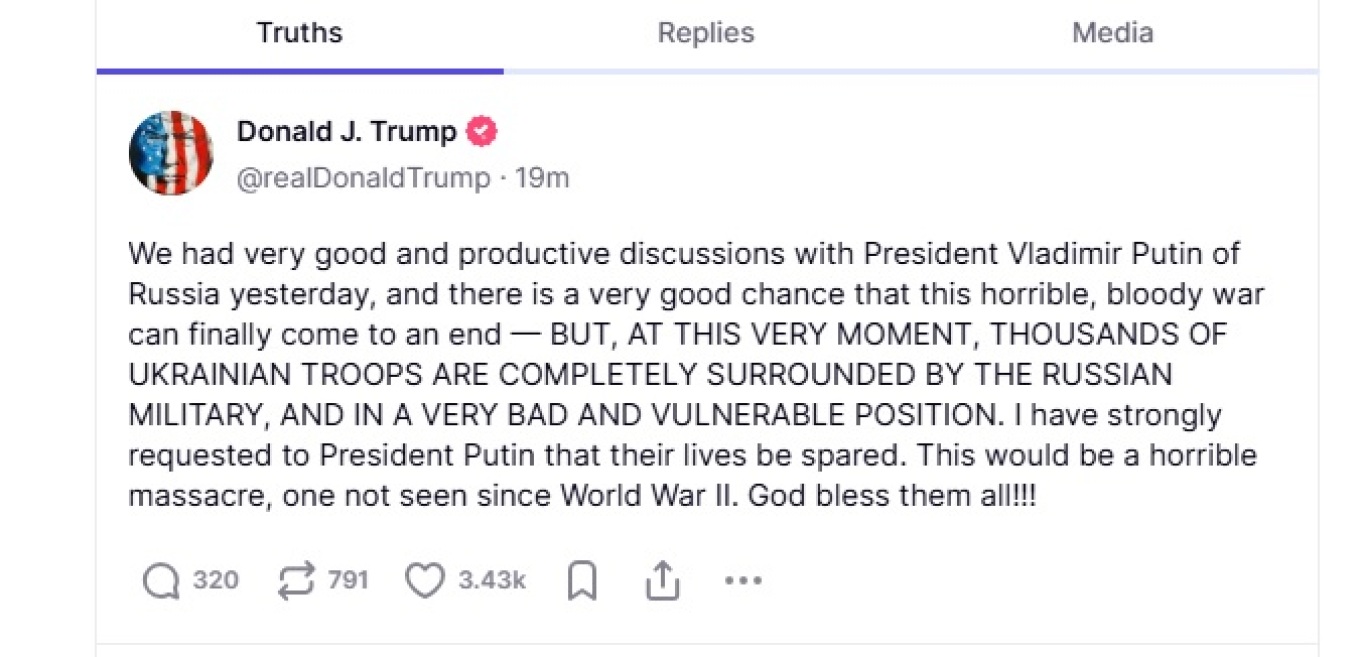Bookmark this Trump post
This screenshot has height=657, width=1360.
tap(581, 580)
